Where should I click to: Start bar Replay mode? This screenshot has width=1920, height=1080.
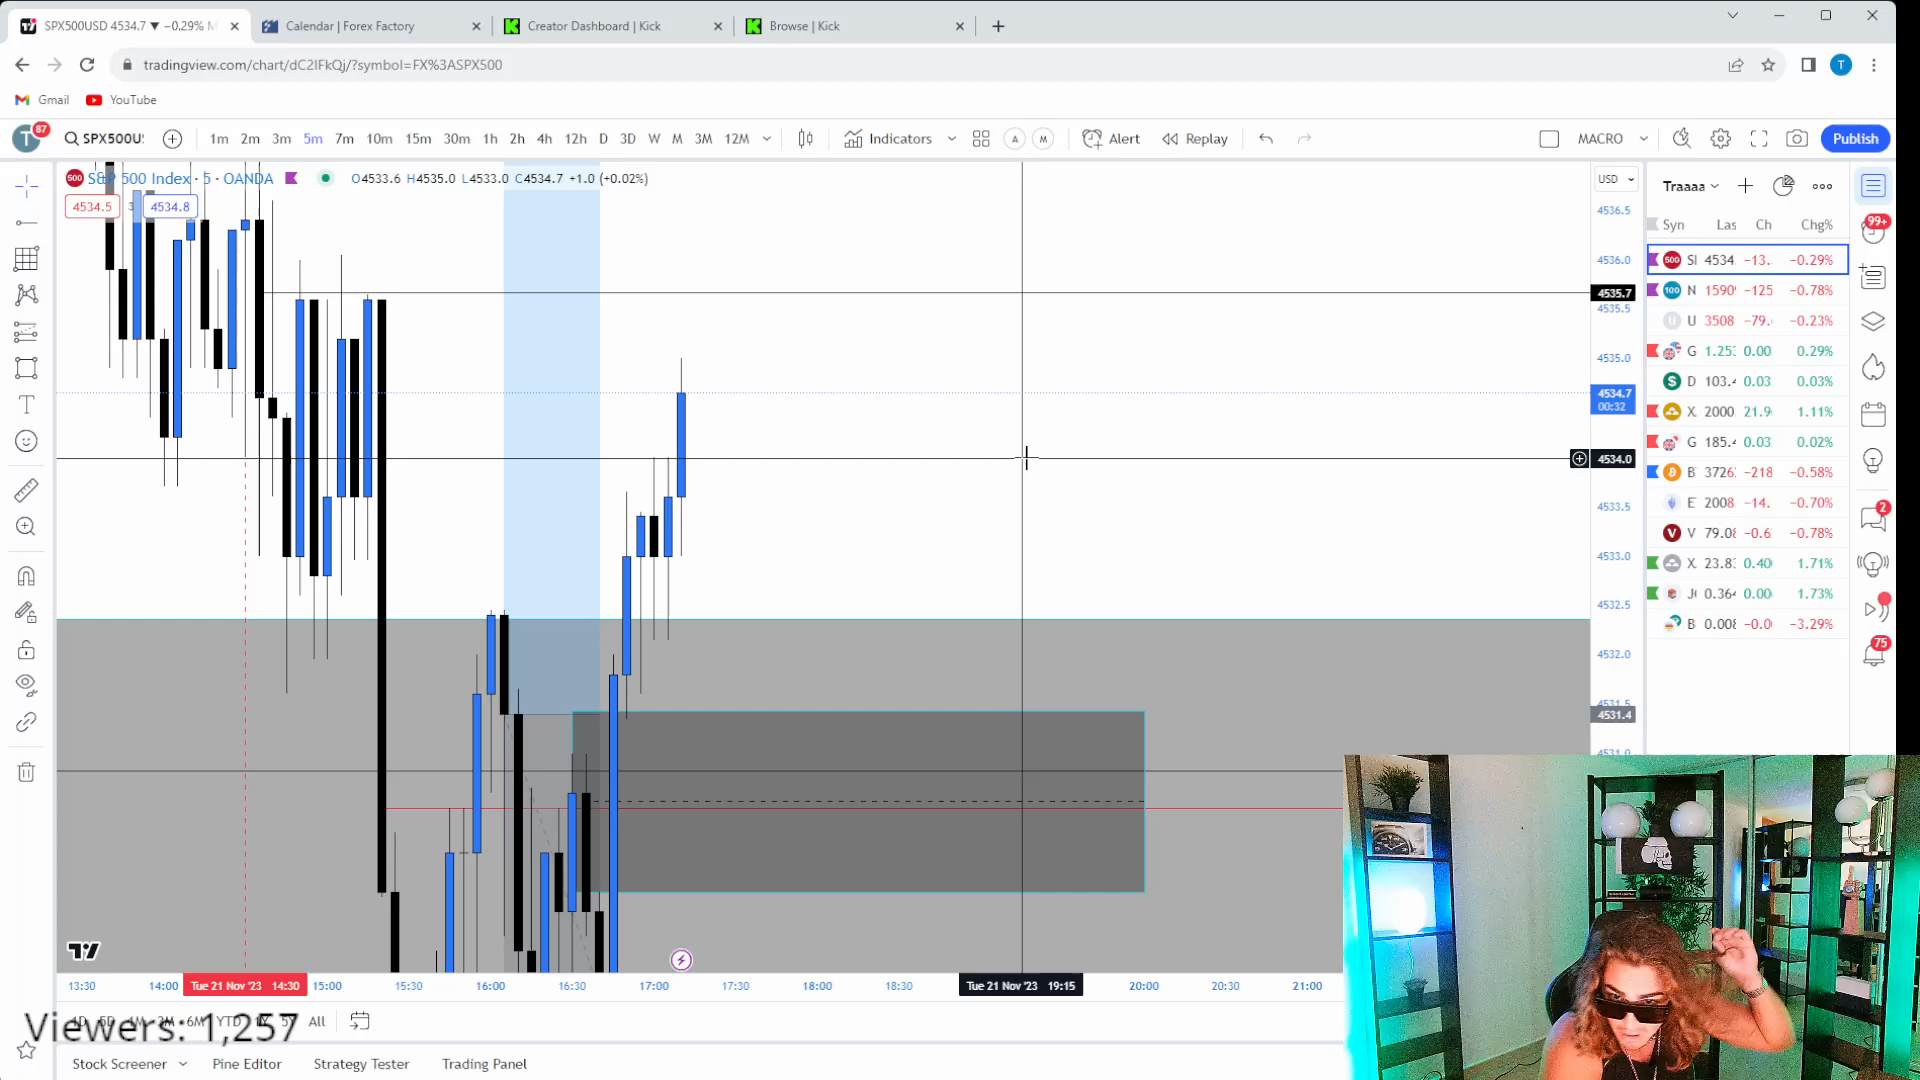1195,139
